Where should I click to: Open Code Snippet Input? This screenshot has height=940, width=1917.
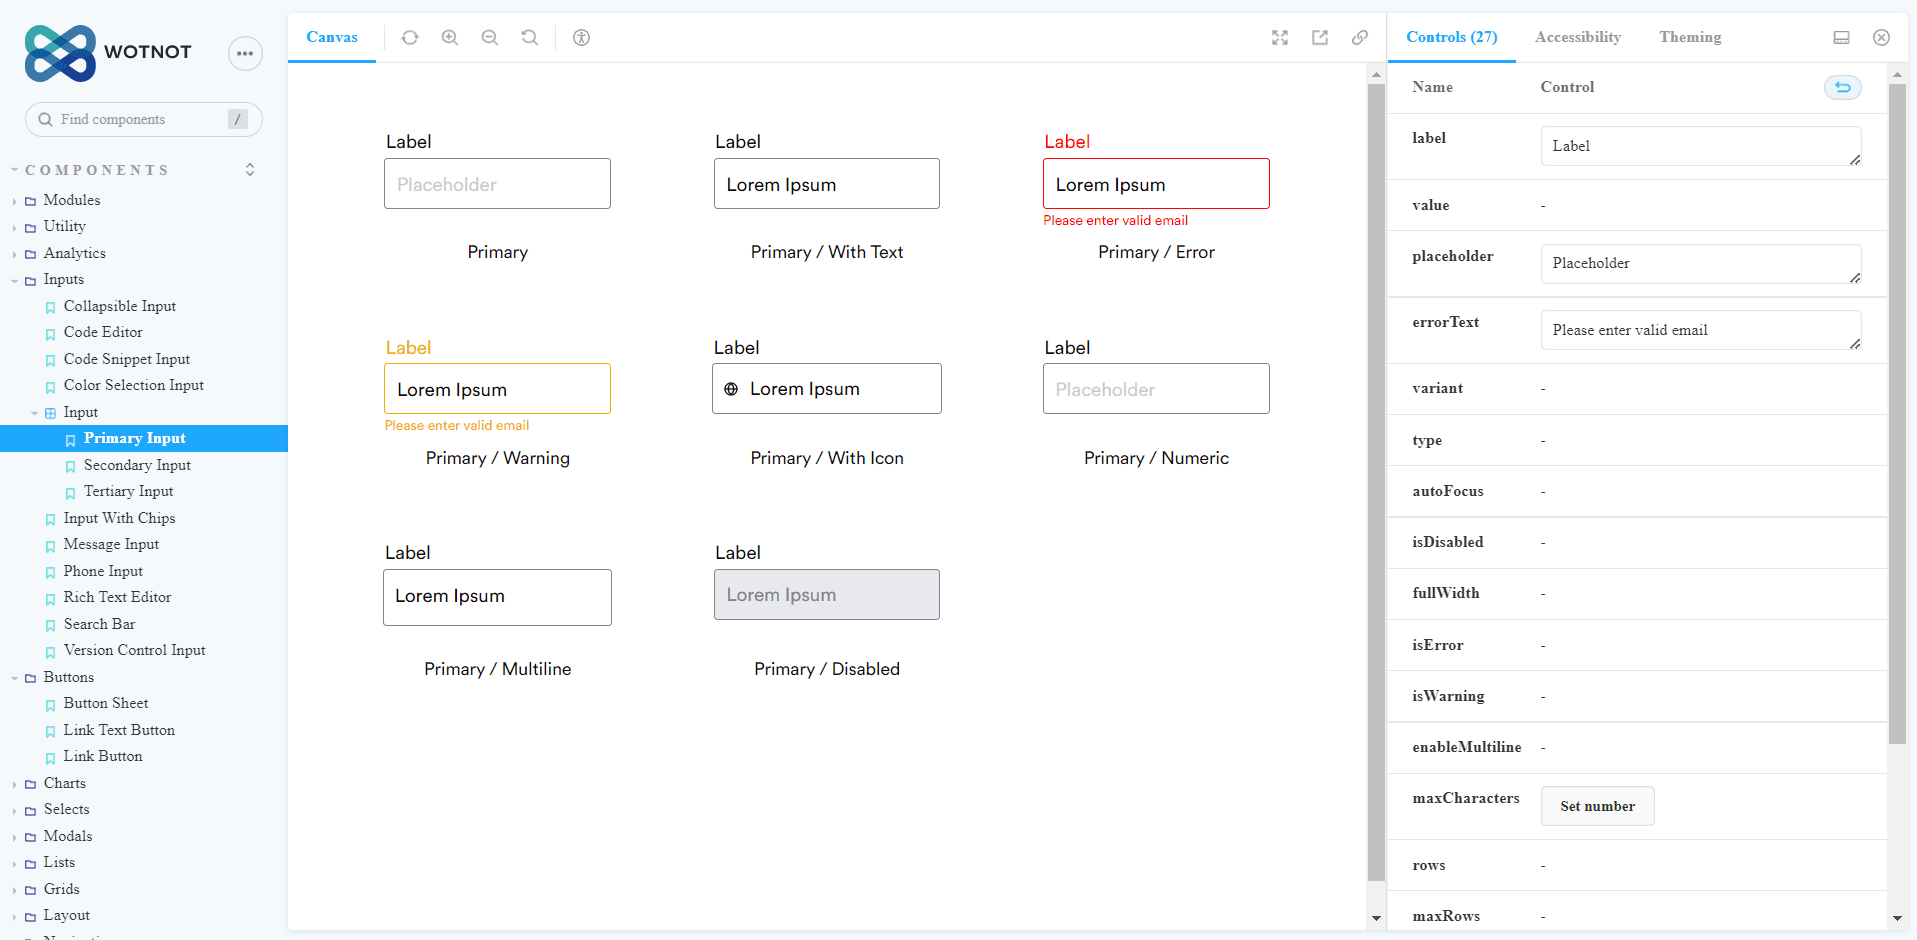(x=127, y=359)
